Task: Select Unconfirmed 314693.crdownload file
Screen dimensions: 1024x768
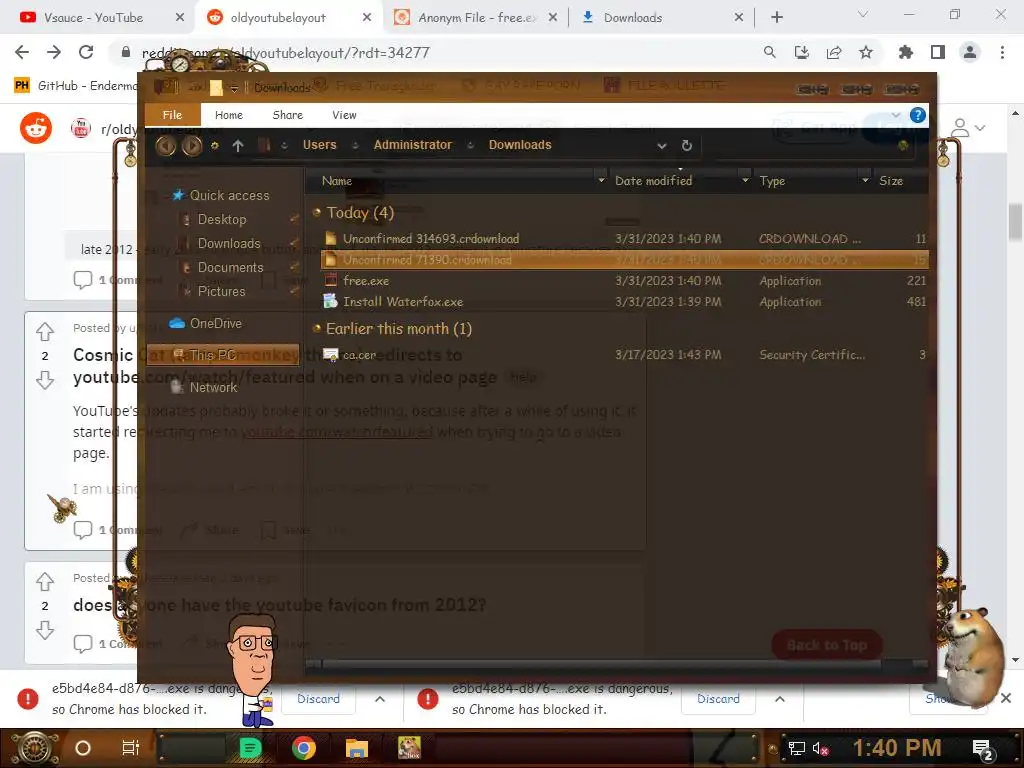Action: (x=624, y=238)
